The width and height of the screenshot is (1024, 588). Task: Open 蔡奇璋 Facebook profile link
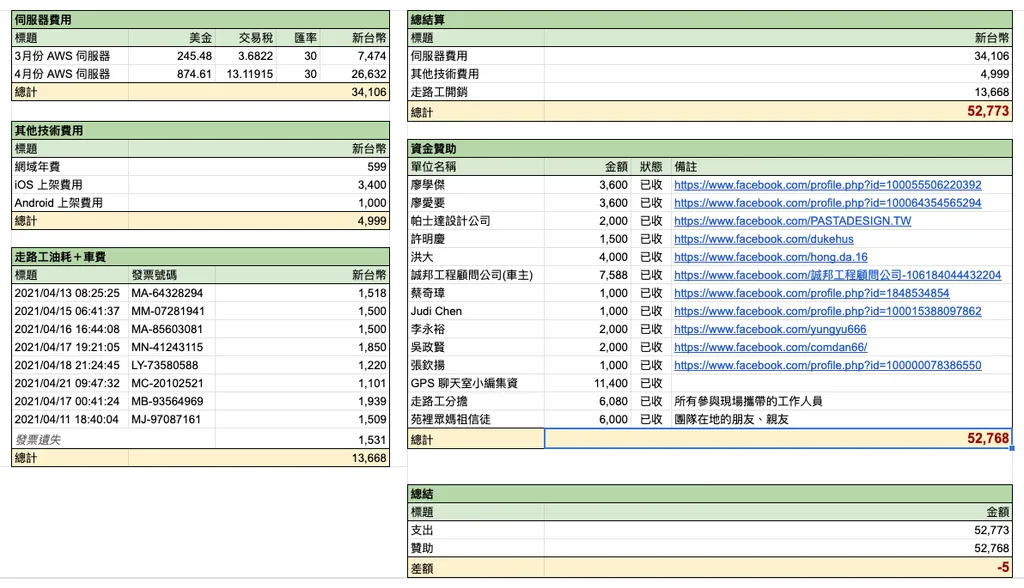coord(812,293)
